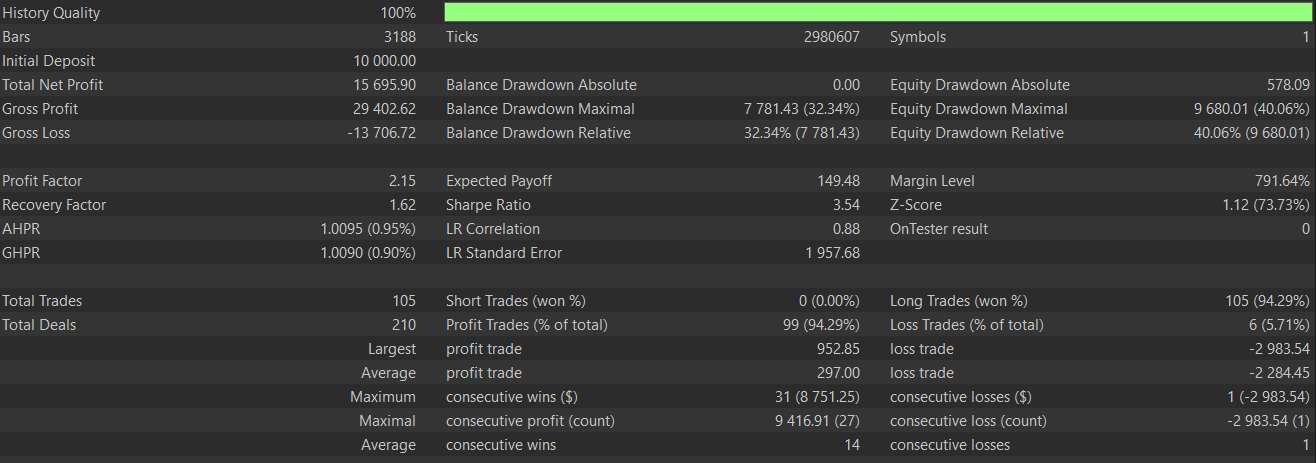Screen dimensions: 1316x463
Task: Click the Margin Level value 791.64%
Action: [1281, 181]
